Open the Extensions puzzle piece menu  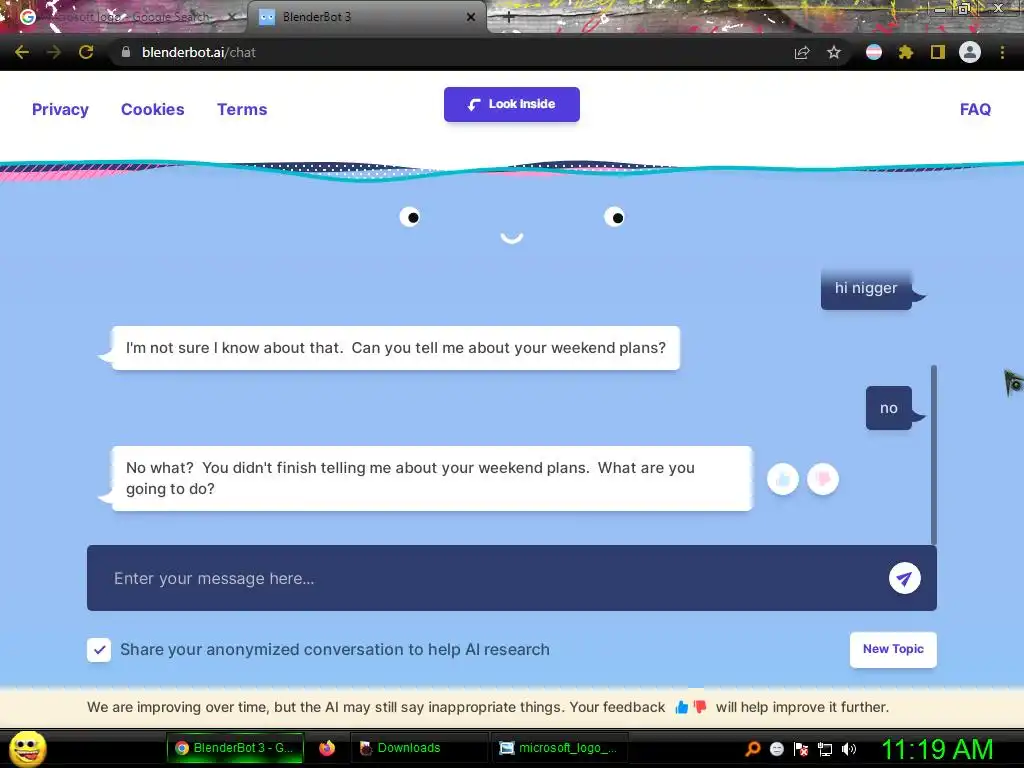click(906, 52)
